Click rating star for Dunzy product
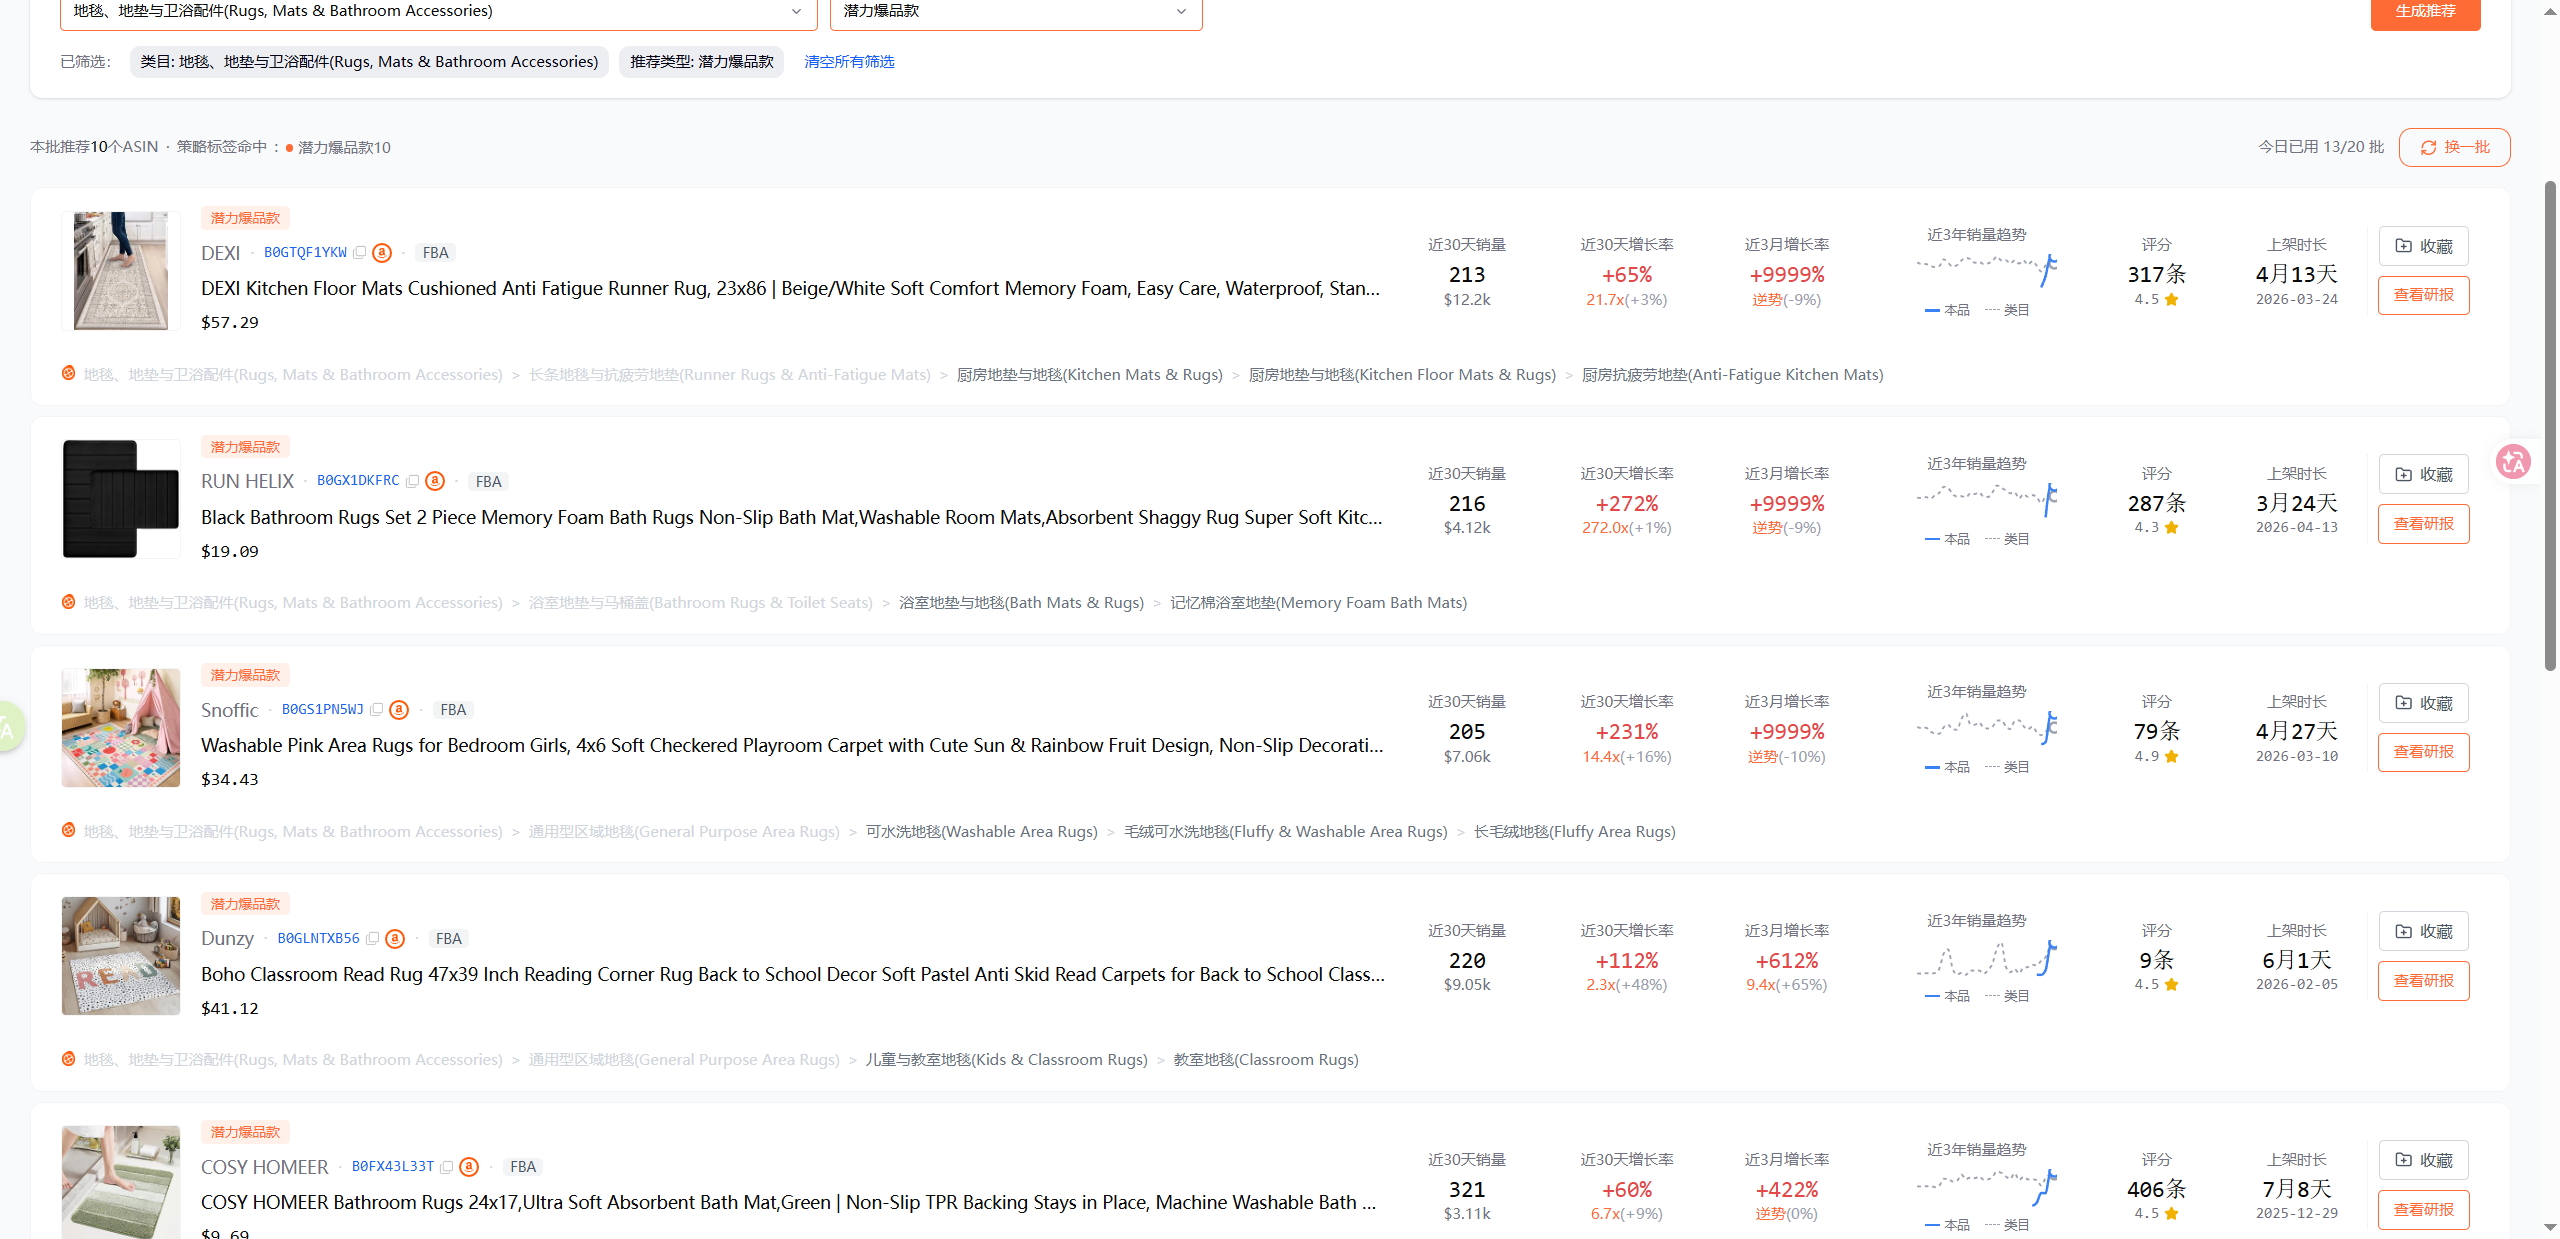 [x=2171, y=984]
